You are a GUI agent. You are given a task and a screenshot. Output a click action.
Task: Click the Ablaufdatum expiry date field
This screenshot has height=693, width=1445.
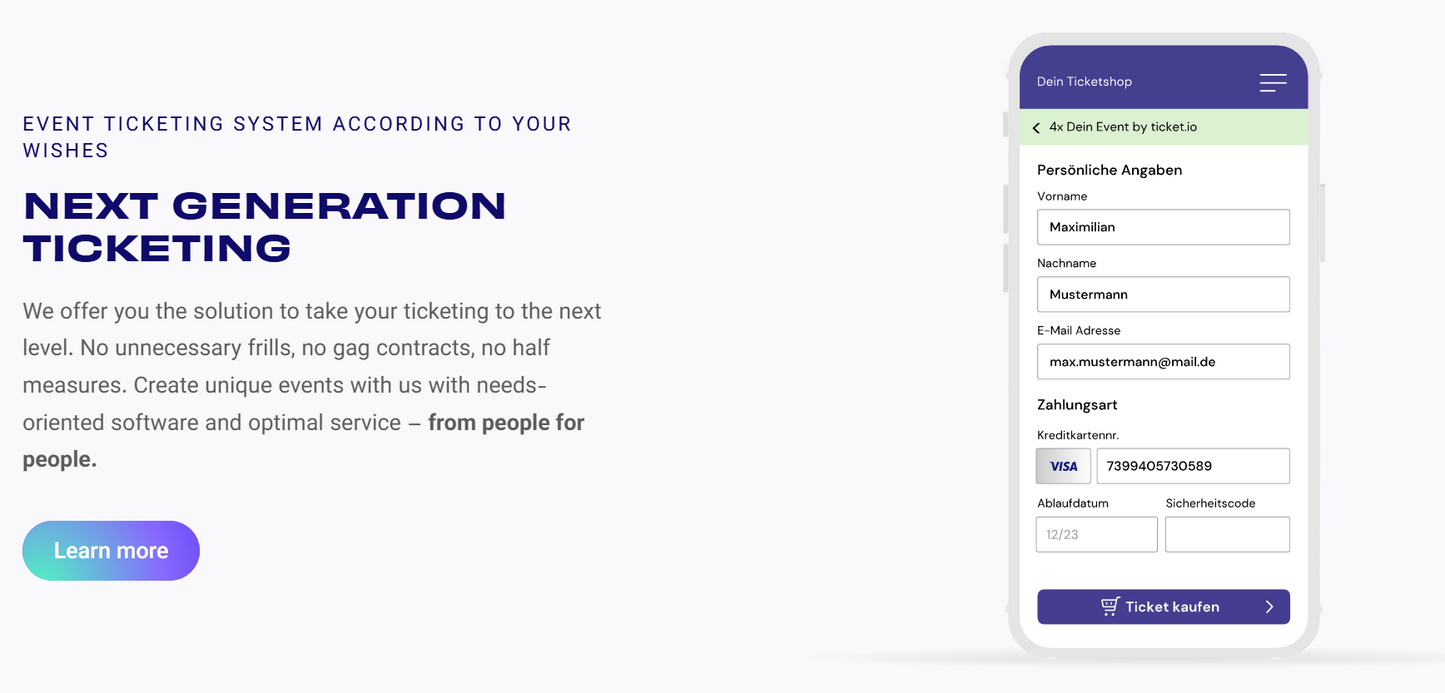(1096, 535)
